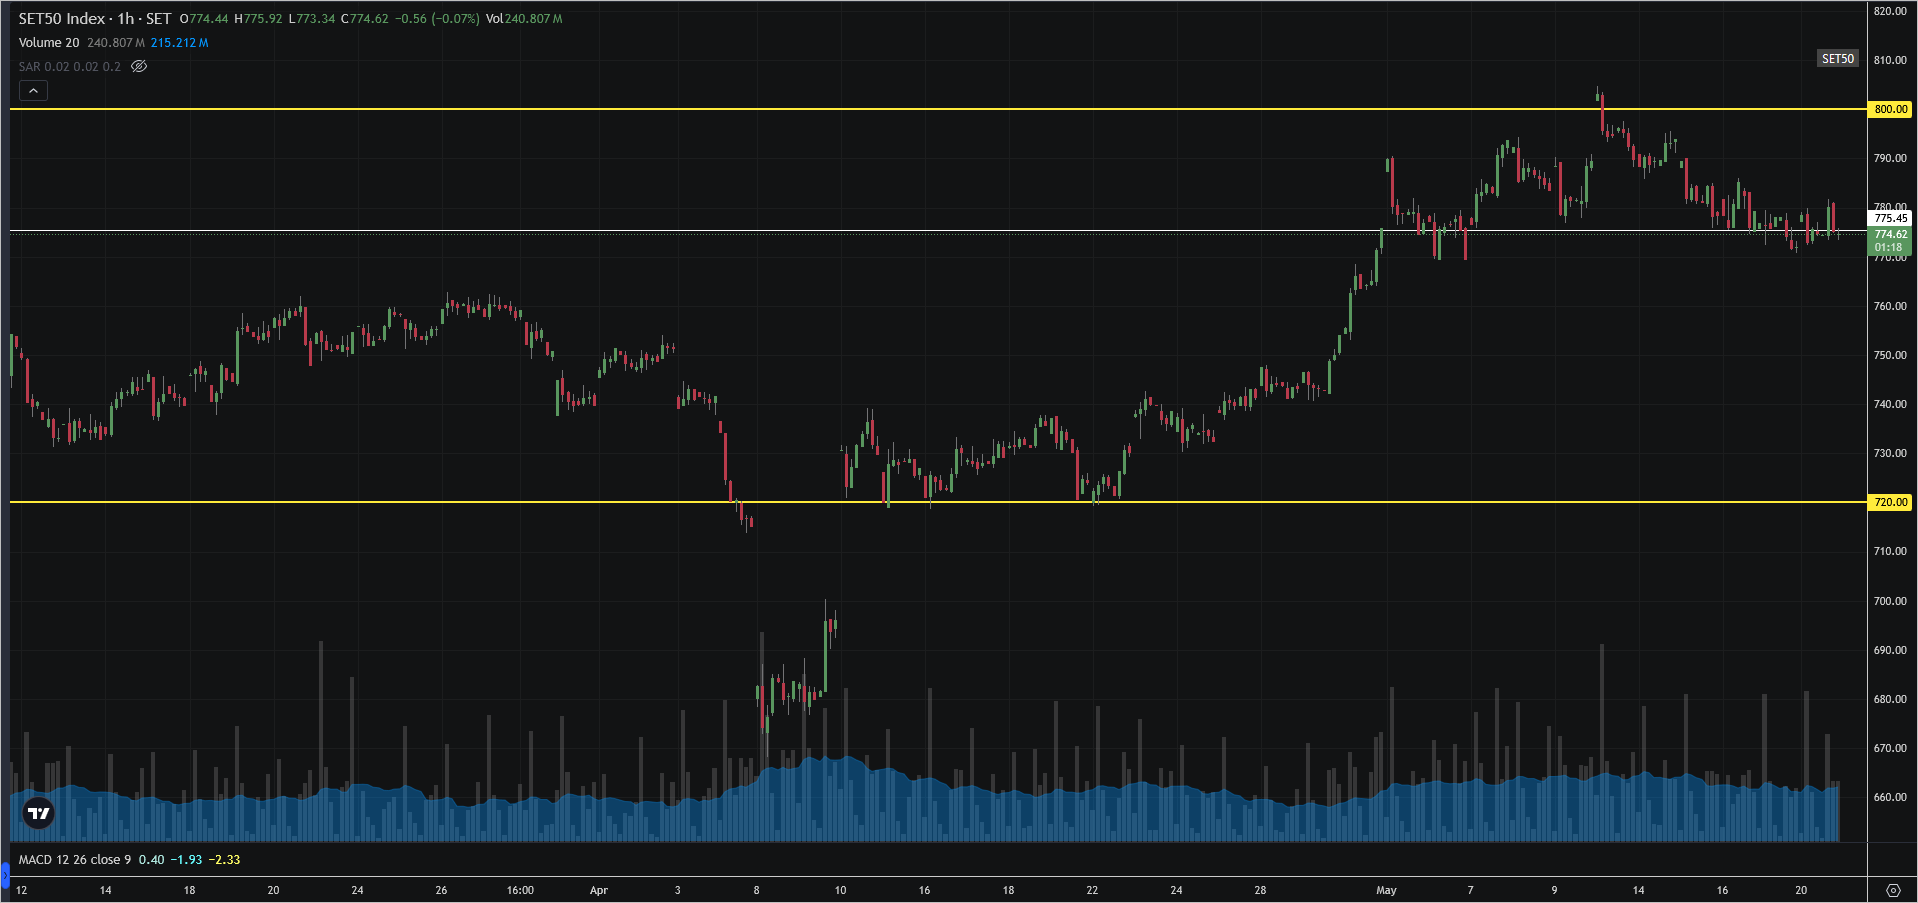
Task: Click the TradingView logo badge
Action: click(39, 813)
